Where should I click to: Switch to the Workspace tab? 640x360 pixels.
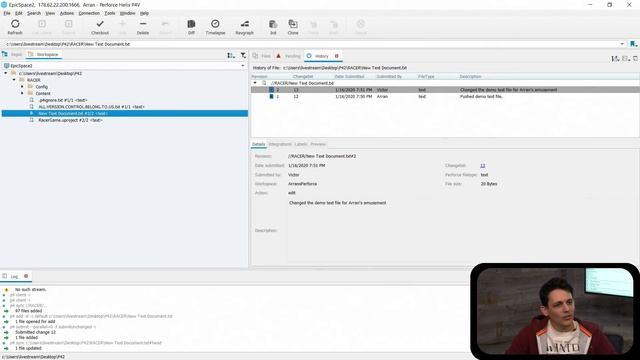[44, 54]
